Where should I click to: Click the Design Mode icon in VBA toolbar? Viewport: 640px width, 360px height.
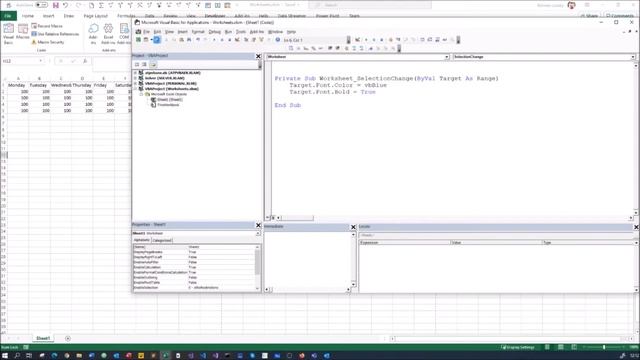pos(237,40)
